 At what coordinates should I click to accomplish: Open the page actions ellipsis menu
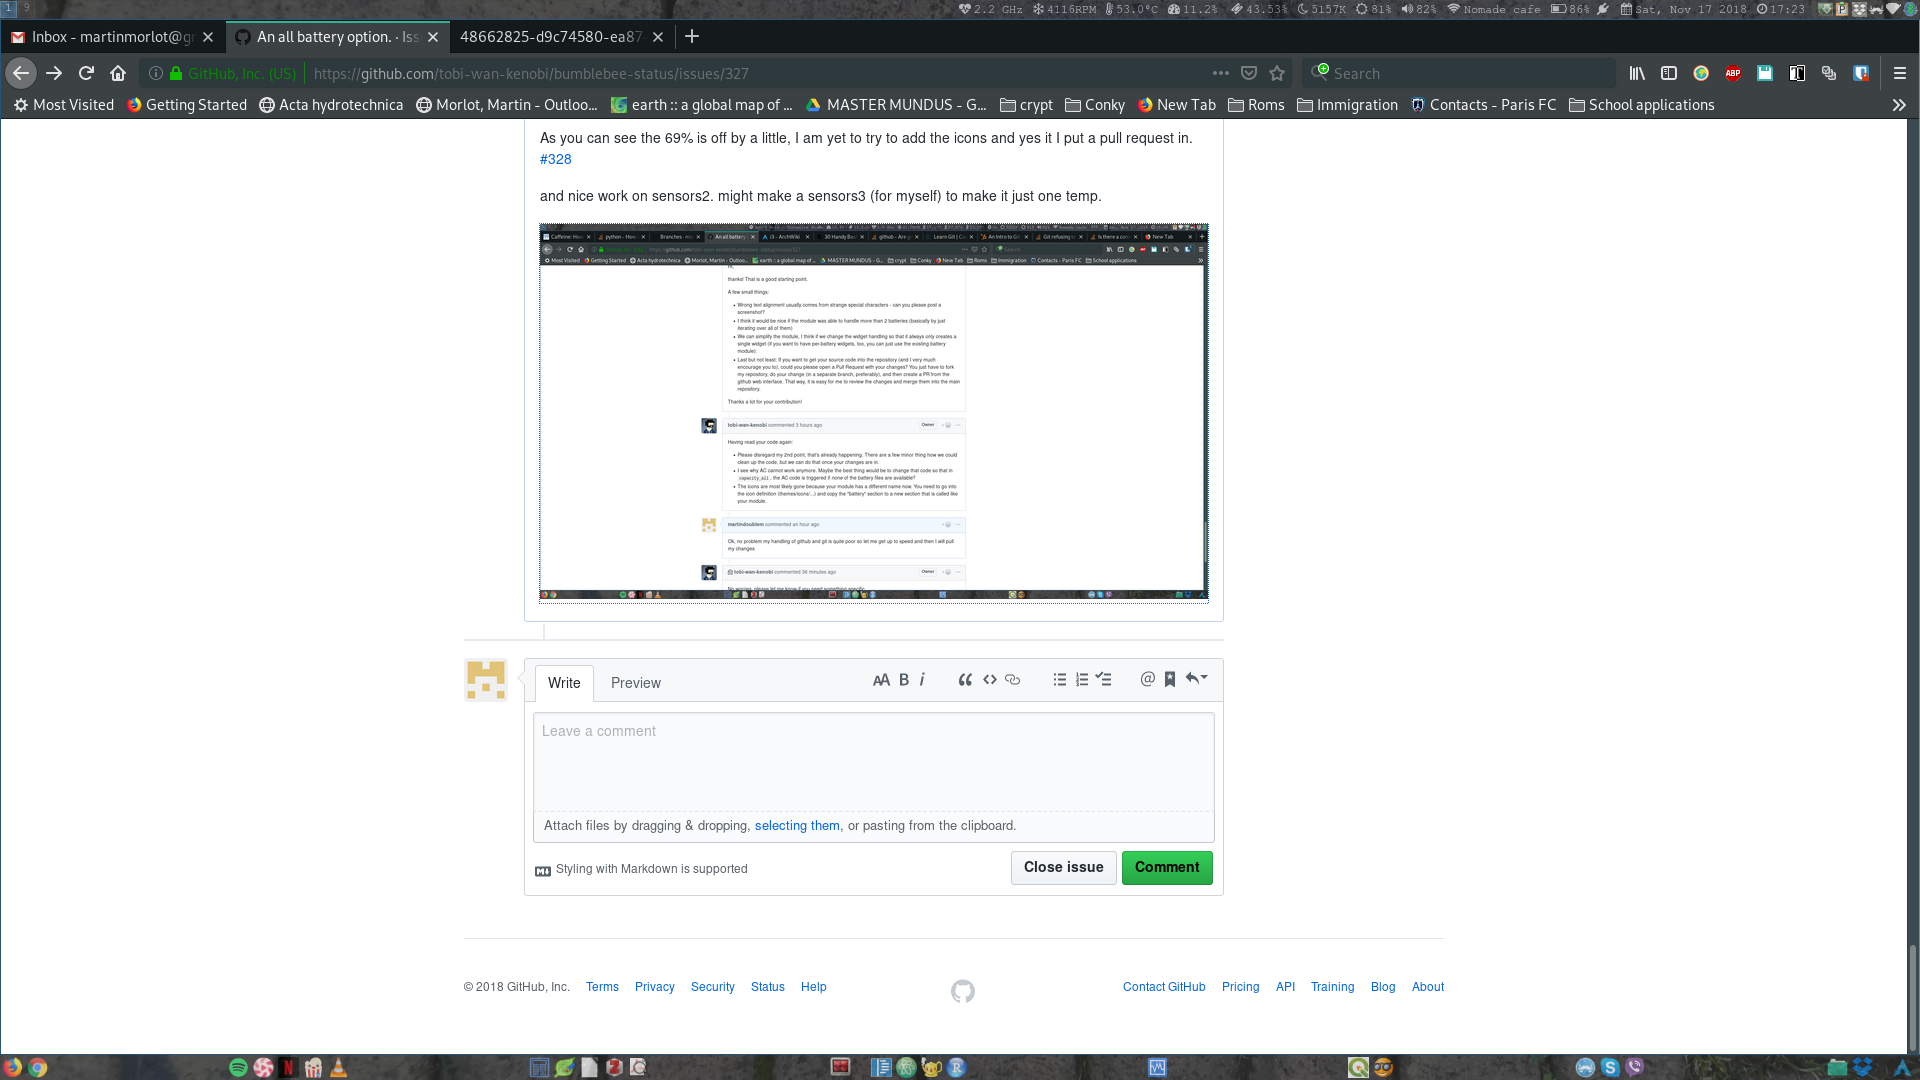point(1220,73)
